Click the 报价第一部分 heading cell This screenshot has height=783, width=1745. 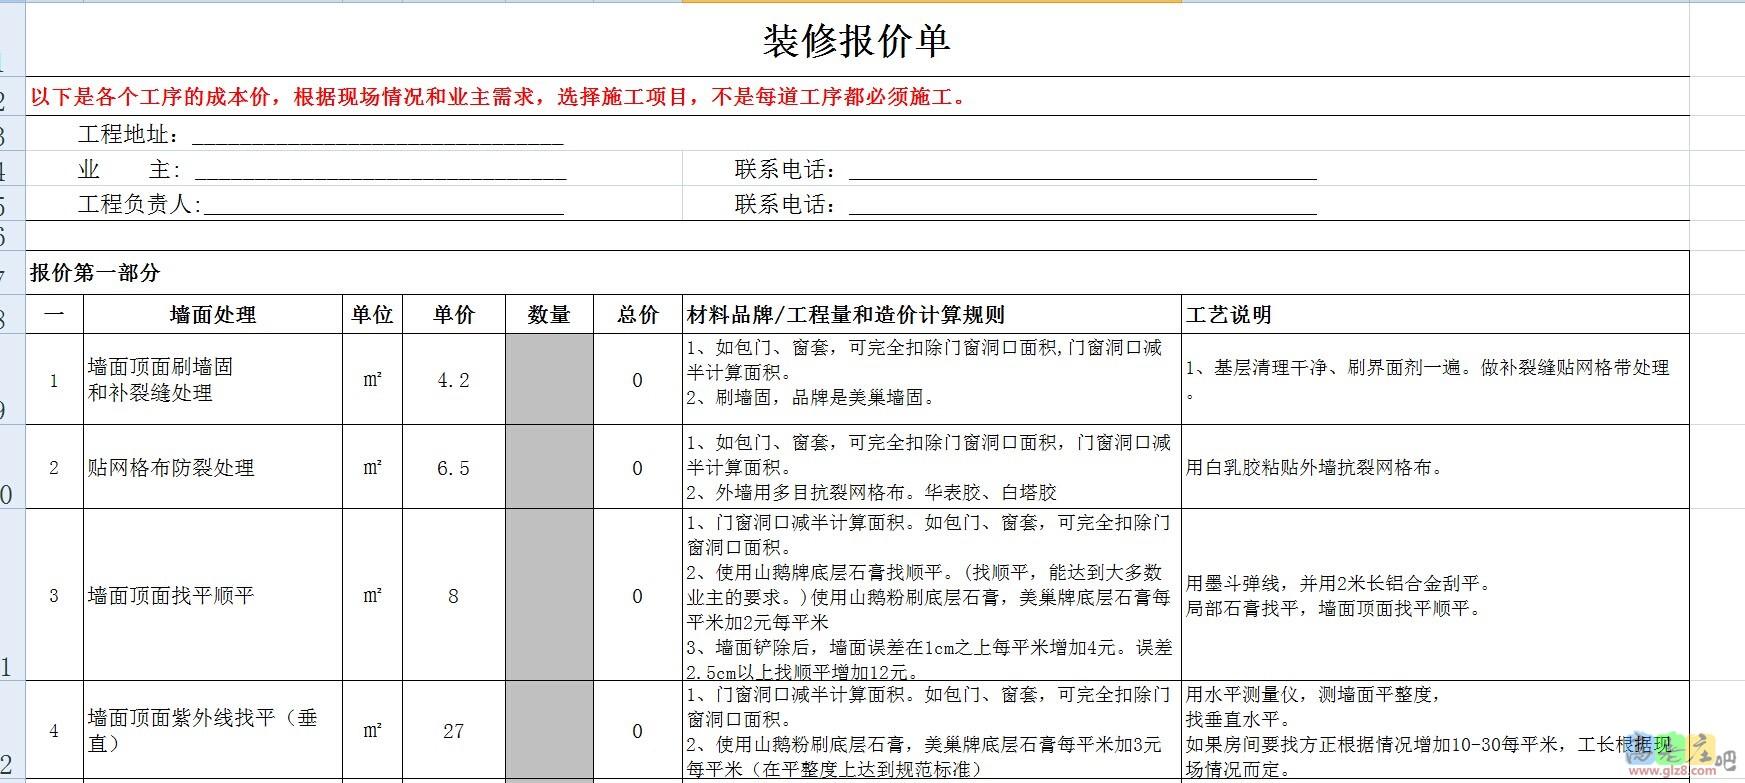tap(857, 272)
